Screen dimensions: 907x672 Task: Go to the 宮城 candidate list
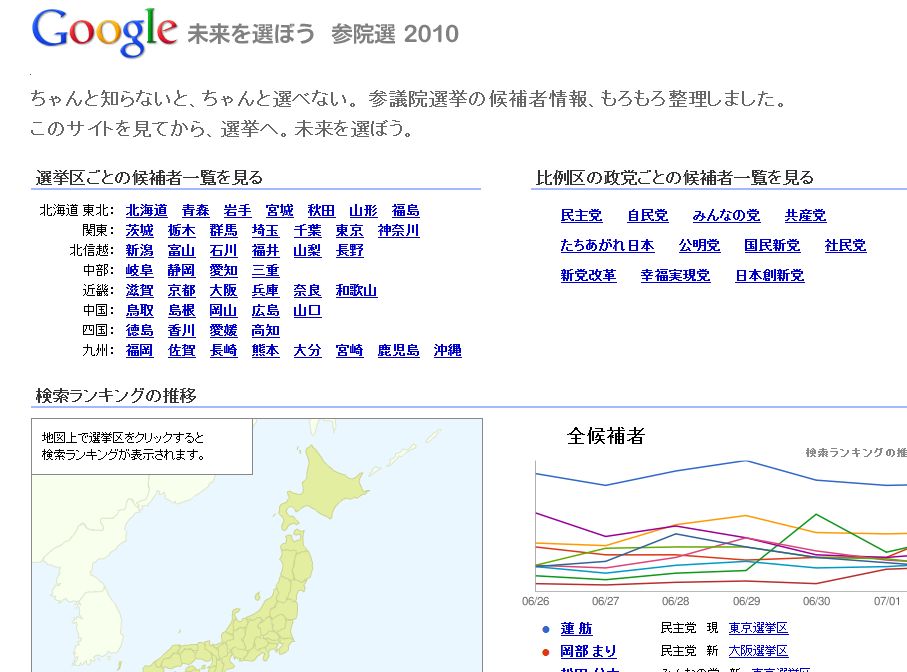(x=279, y=211)
